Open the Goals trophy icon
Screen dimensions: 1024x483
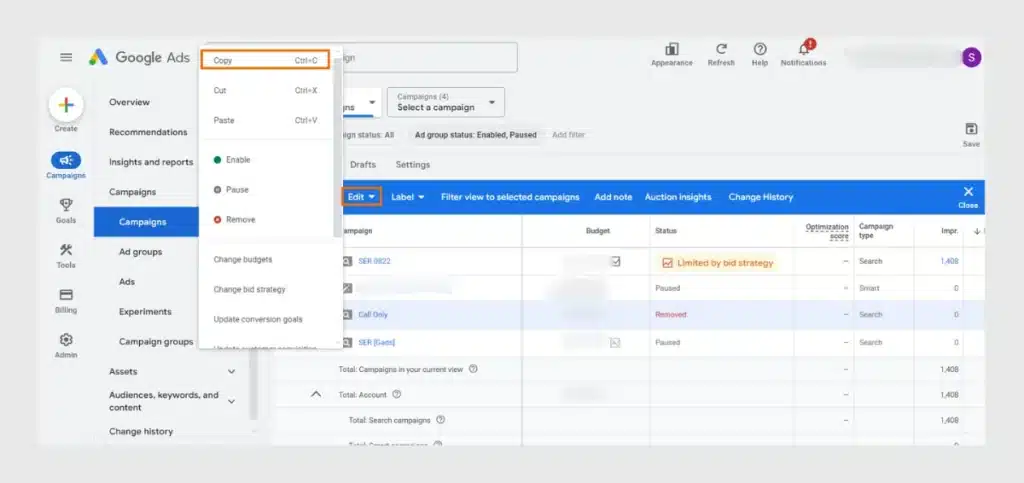point(66,205)
